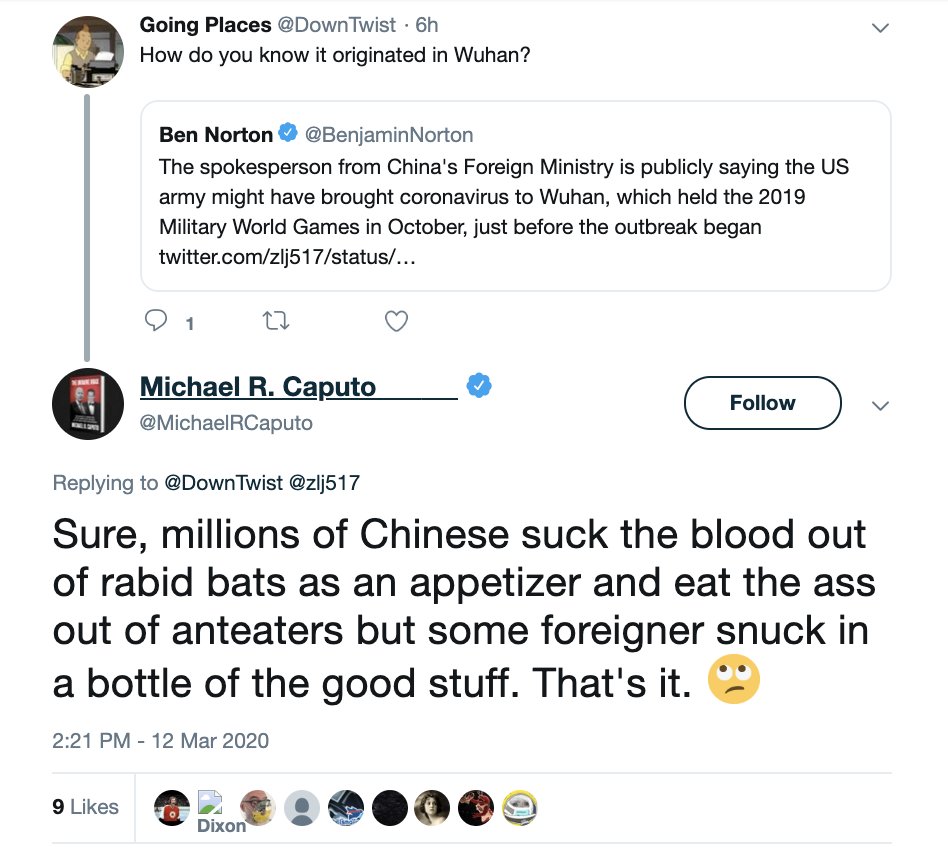Like the Going Places tweet with heart icon
Viewport: 948px width, 852px height.
[x=396, y=320]
